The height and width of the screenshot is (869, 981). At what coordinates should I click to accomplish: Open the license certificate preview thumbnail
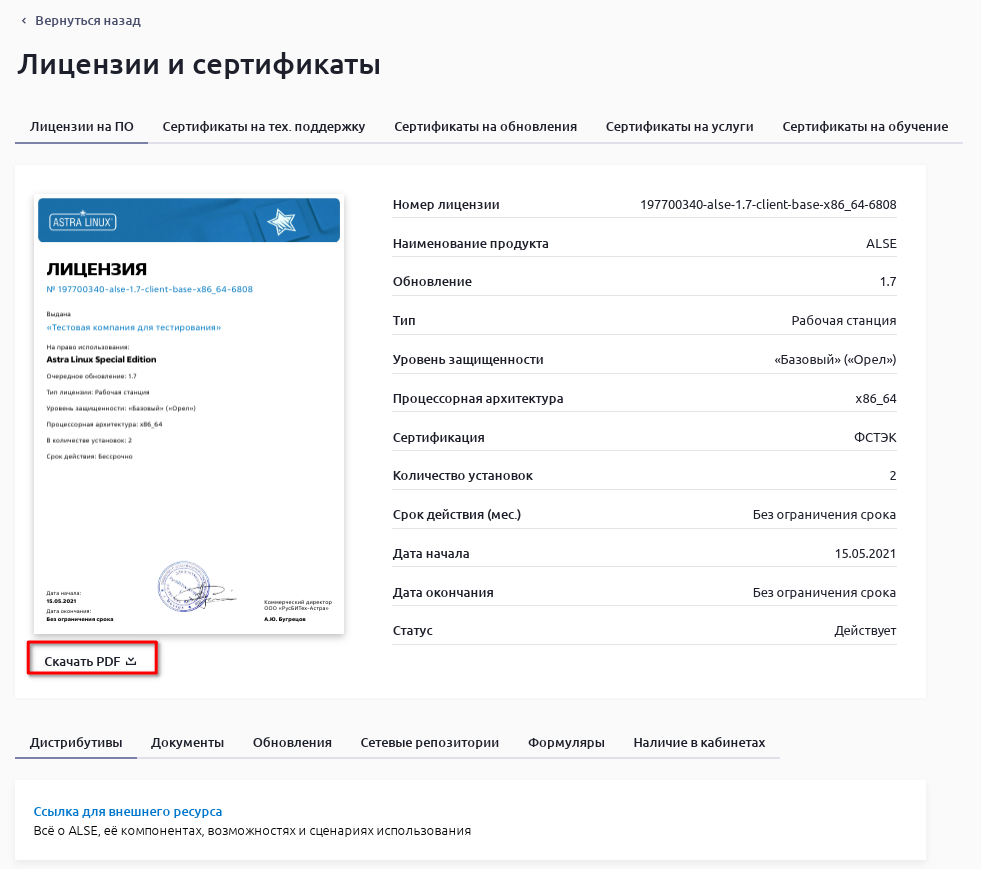(x=189, y=414)
